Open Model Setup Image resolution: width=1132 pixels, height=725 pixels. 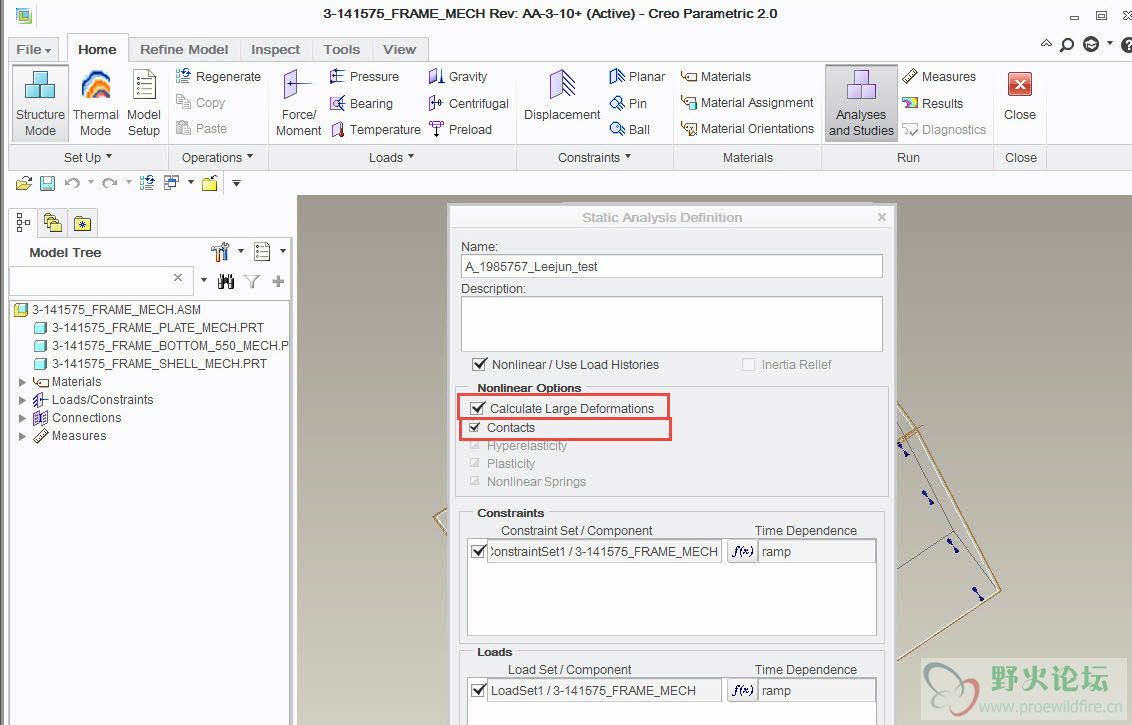click(144, 103)
